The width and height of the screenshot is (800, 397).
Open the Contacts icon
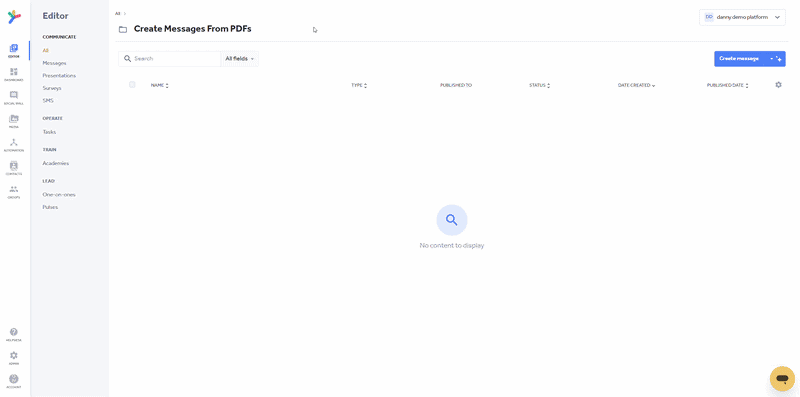tap(14, 168)
